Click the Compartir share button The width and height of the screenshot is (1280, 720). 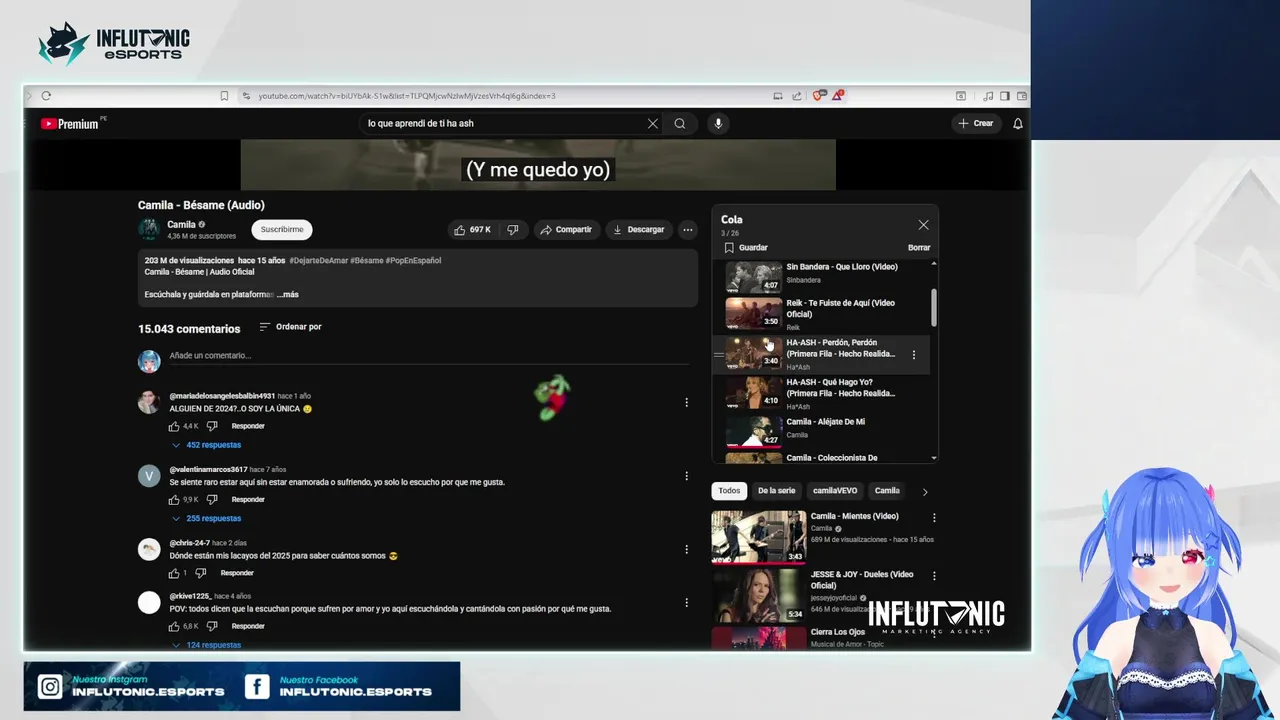[x=566, y=230]
